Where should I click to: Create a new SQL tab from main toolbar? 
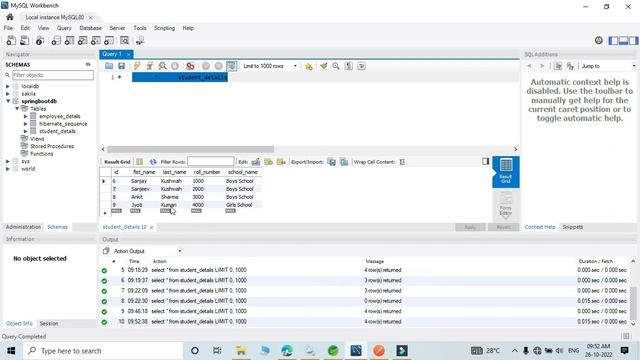(x=11, y=40)
